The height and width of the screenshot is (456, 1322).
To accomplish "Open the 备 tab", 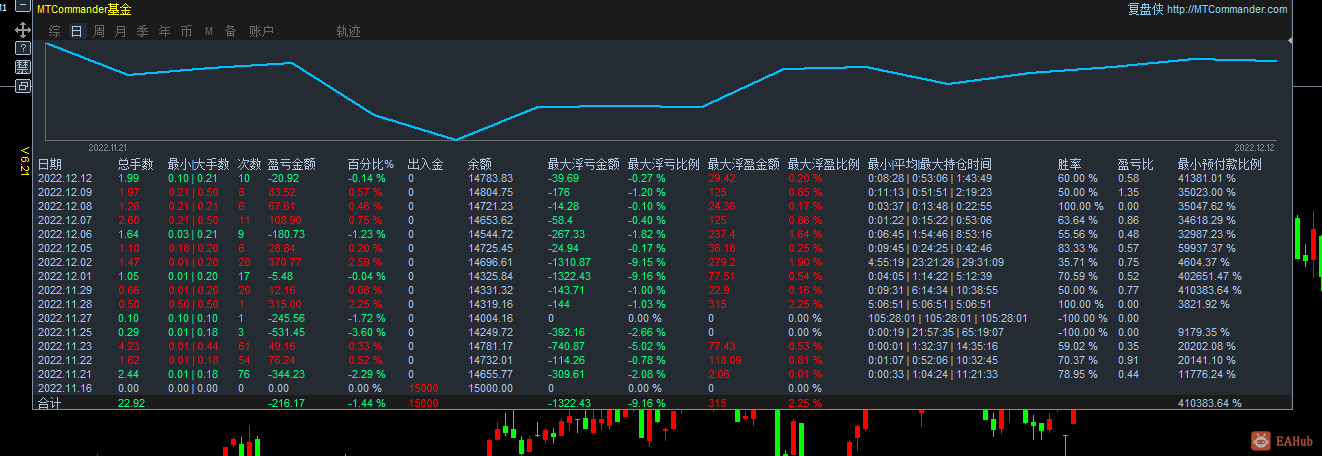I will click(230, 31).
